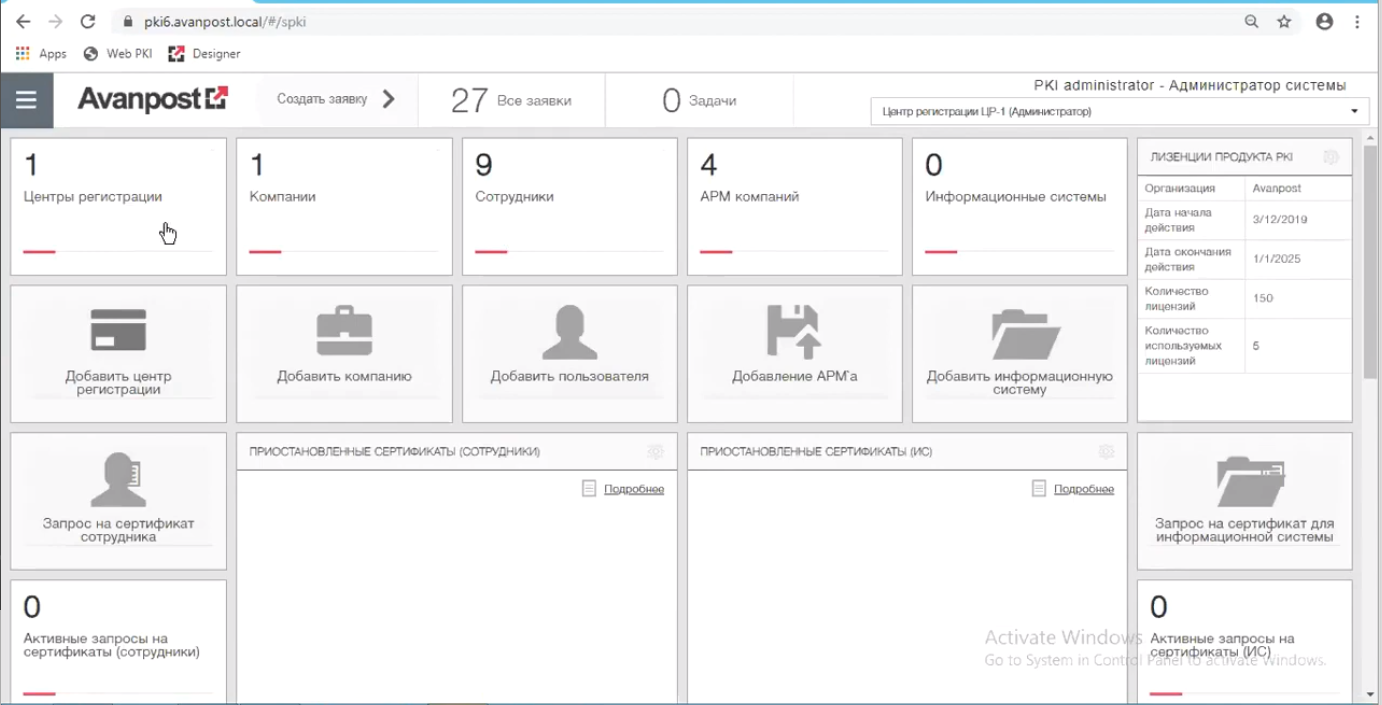This screenshot has width=1382, height=705.
Task: Open the Apps bookmarks shortcut
Action: (x=42, y=54)
